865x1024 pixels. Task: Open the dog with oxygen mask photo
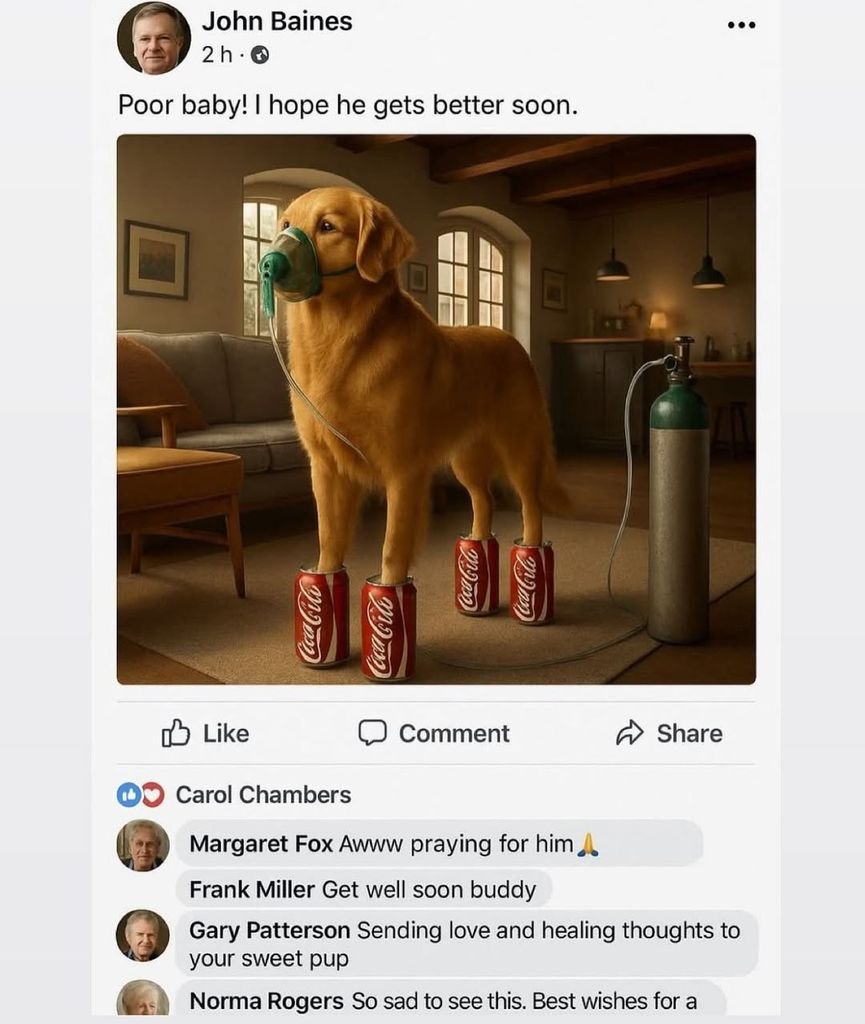pyautogui.click(x=436, y=409)
